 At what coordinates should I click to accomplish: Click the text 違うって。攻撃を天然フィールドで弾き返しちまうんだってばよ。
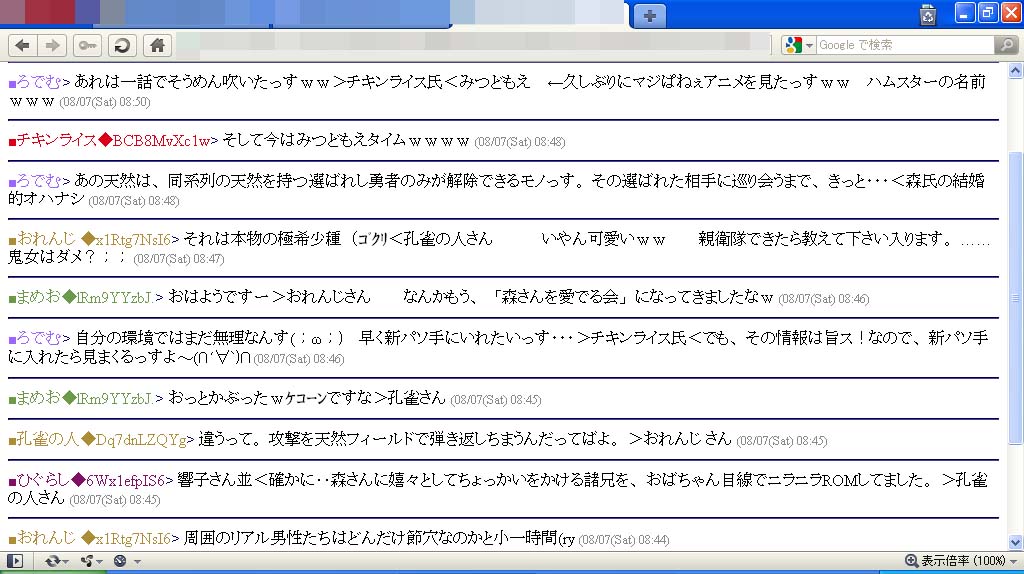pyautogui.click(x=409, y=439)
